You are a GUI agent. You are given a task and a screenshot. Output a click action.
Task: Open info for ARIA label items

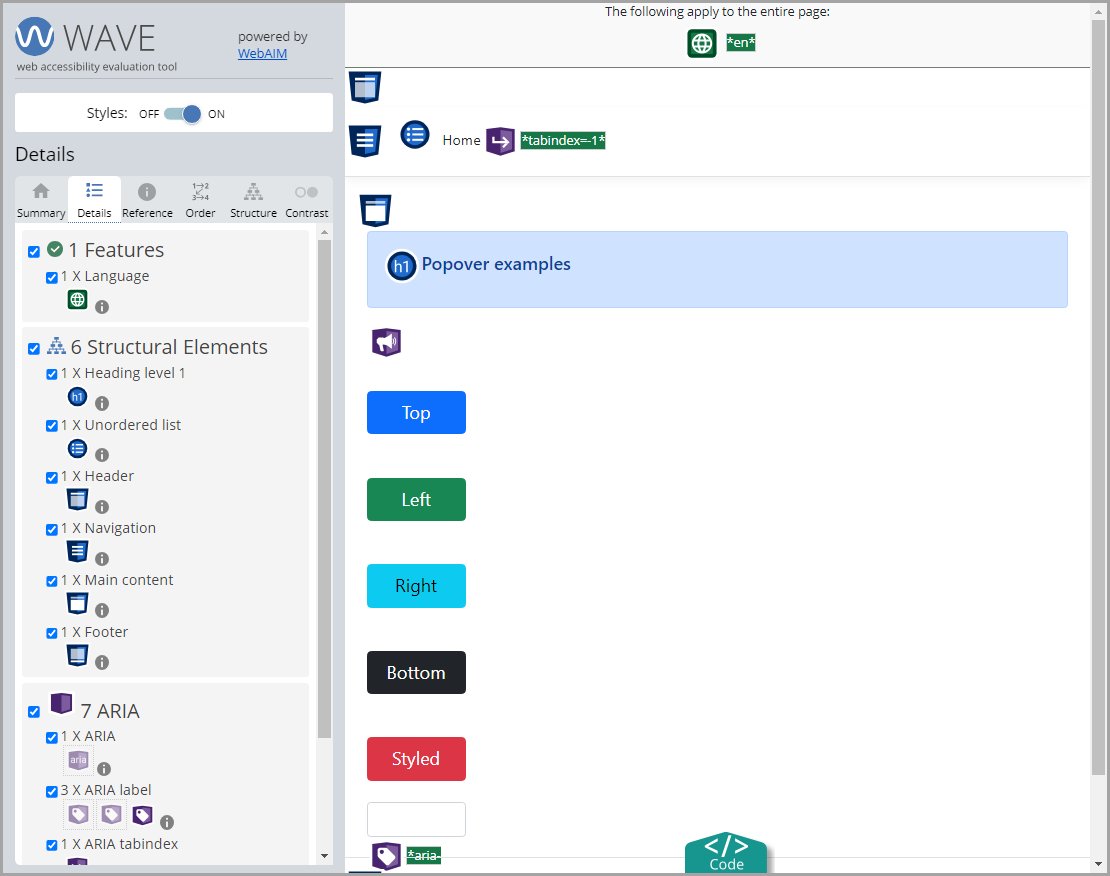(x=167, y=822)
